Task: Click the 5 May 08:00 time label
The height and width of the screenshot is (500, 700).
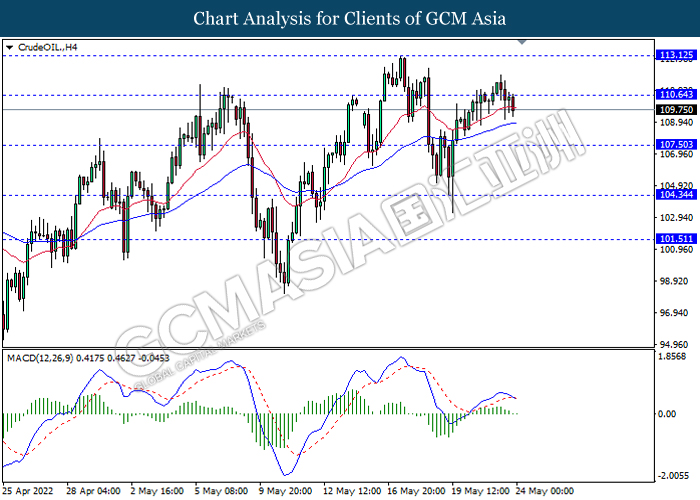Action: point(221,491)
